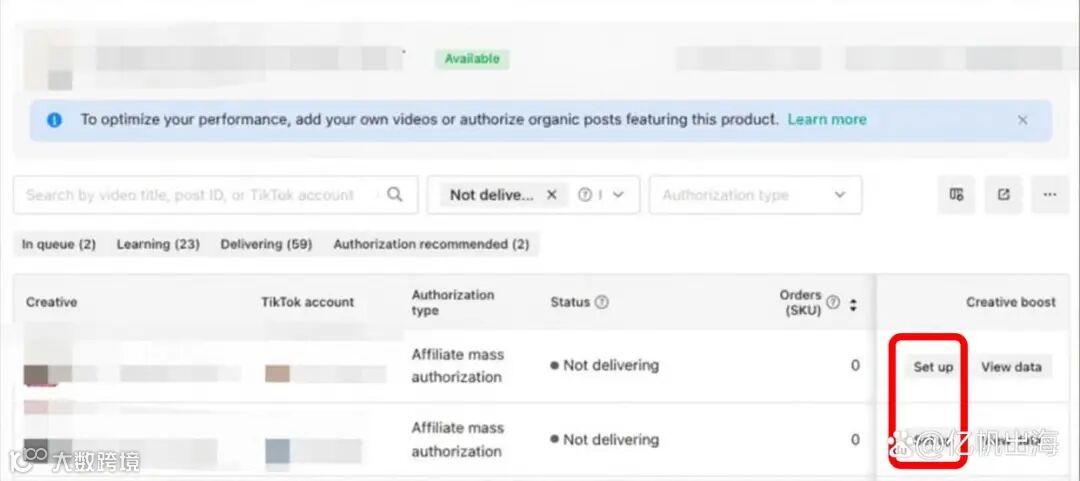Open the column settings icon

pyautogui.click(x=956, y=195)
